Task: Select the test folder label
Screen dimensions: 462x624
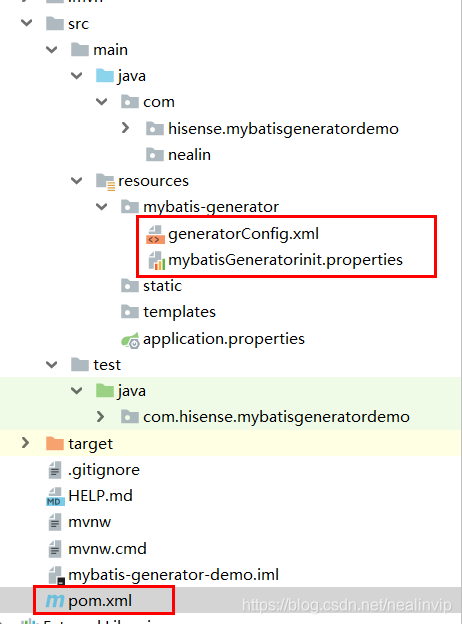Action: 107,365
